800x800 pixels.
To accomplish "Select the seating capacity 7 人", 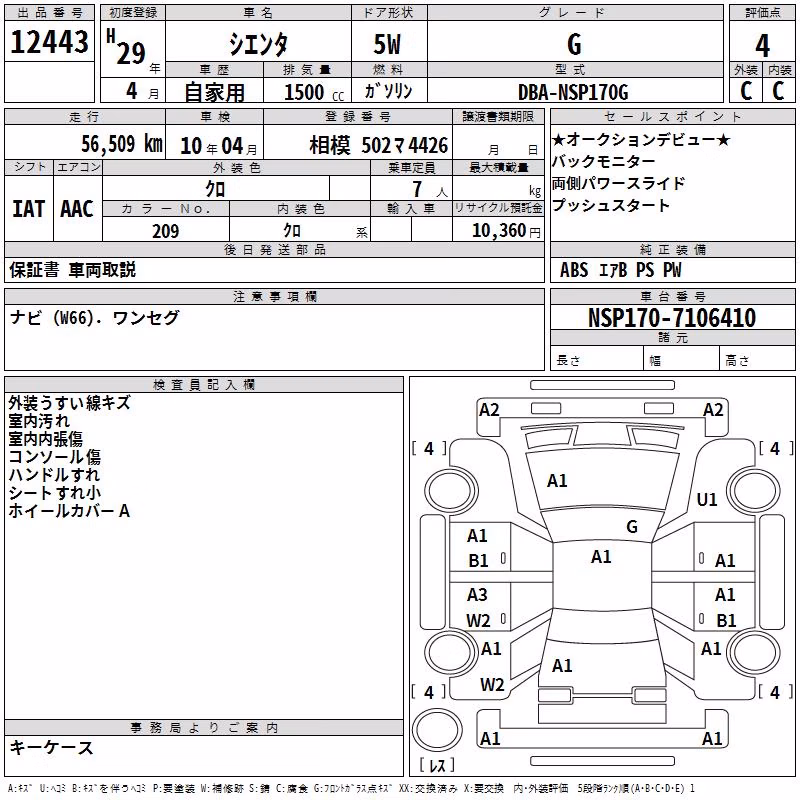I will tap(430, 190).
